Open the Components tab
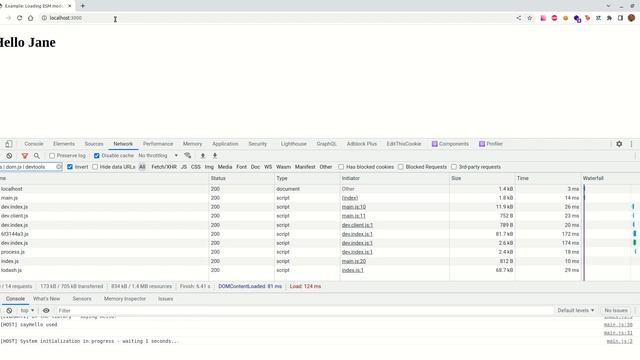 pyautogui.click(x=450, y=144)
